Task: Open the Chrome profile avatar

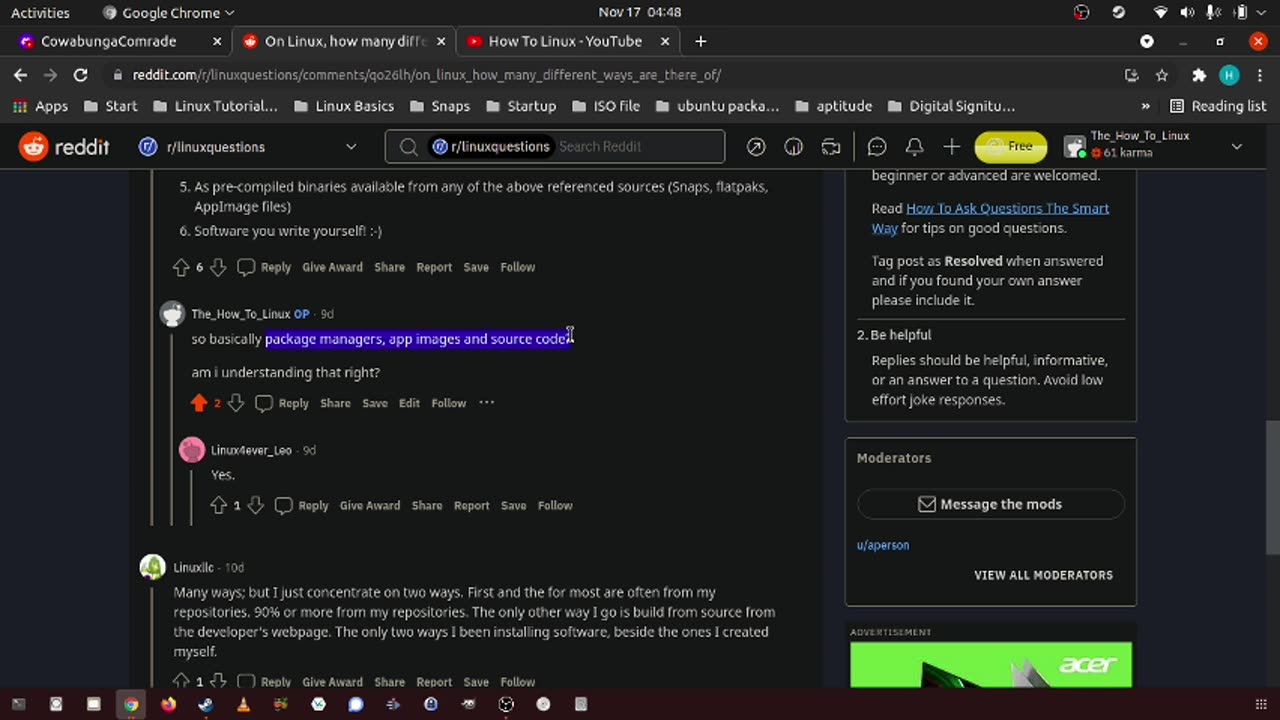Action: (x=1229, y=75)
